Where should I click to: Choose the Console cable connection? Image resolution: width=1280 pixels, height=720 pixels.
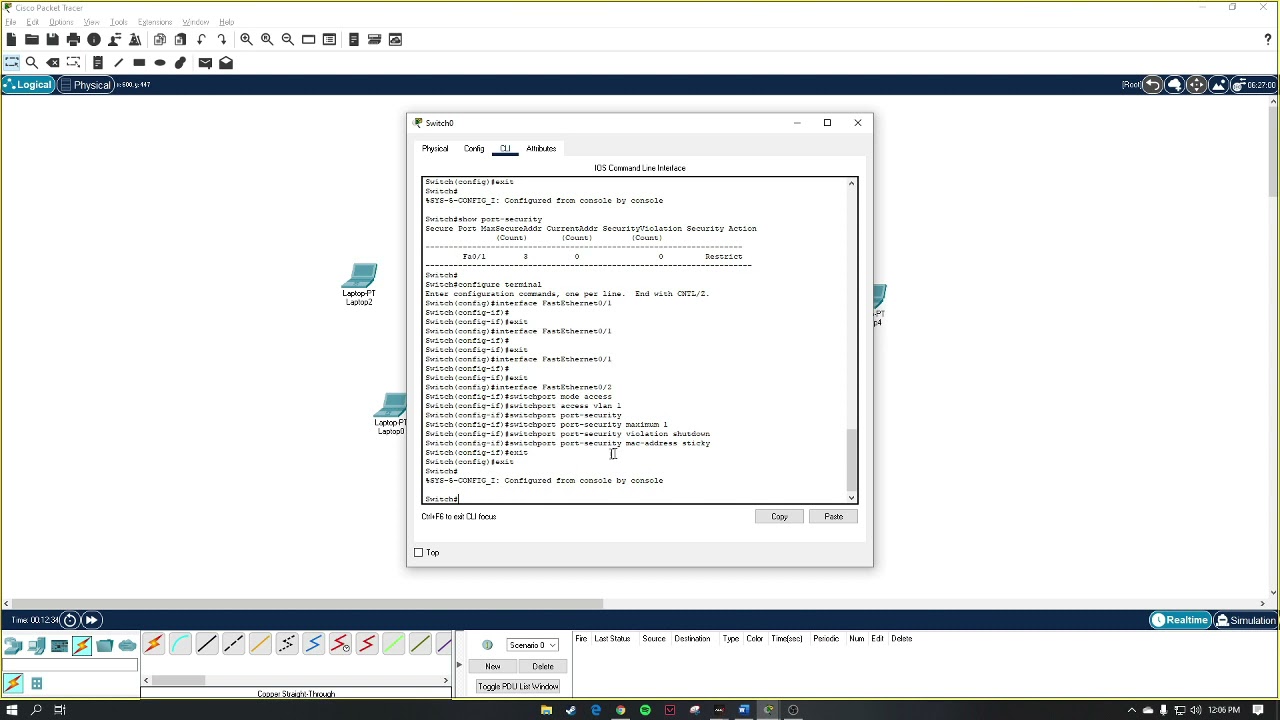(x=180, y=645)
